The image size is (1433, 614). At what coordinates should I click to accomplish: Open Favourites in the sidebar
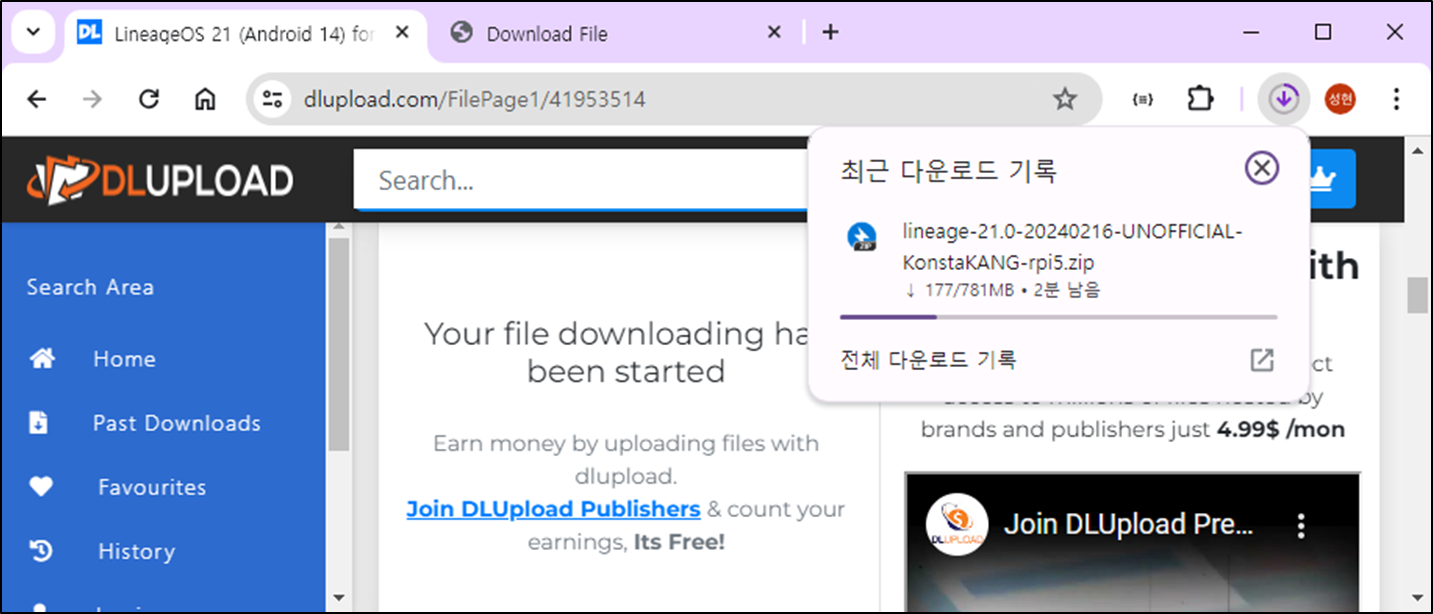click(152, 487)
